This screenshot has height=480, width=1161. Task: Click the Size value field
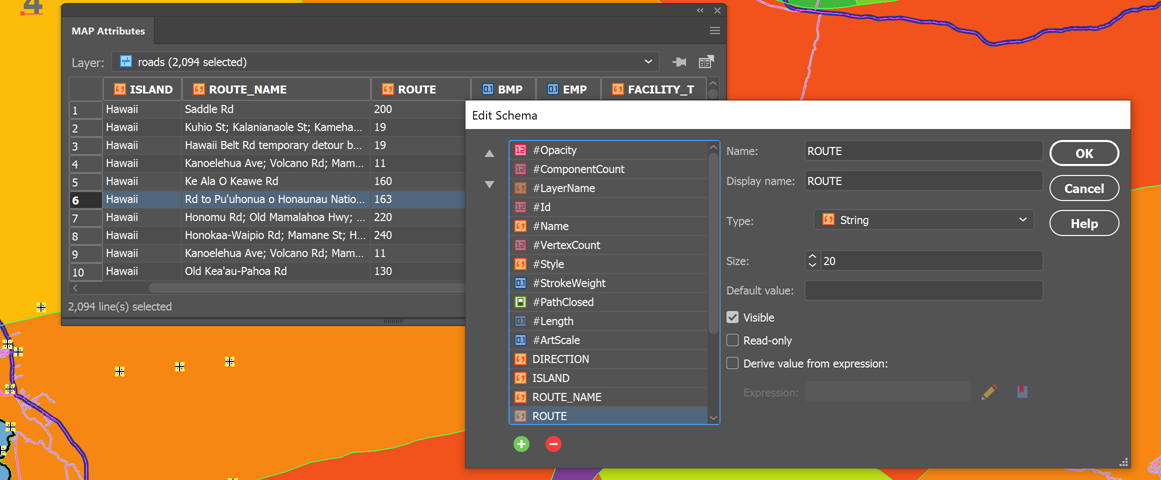click(x=931, y=261)
